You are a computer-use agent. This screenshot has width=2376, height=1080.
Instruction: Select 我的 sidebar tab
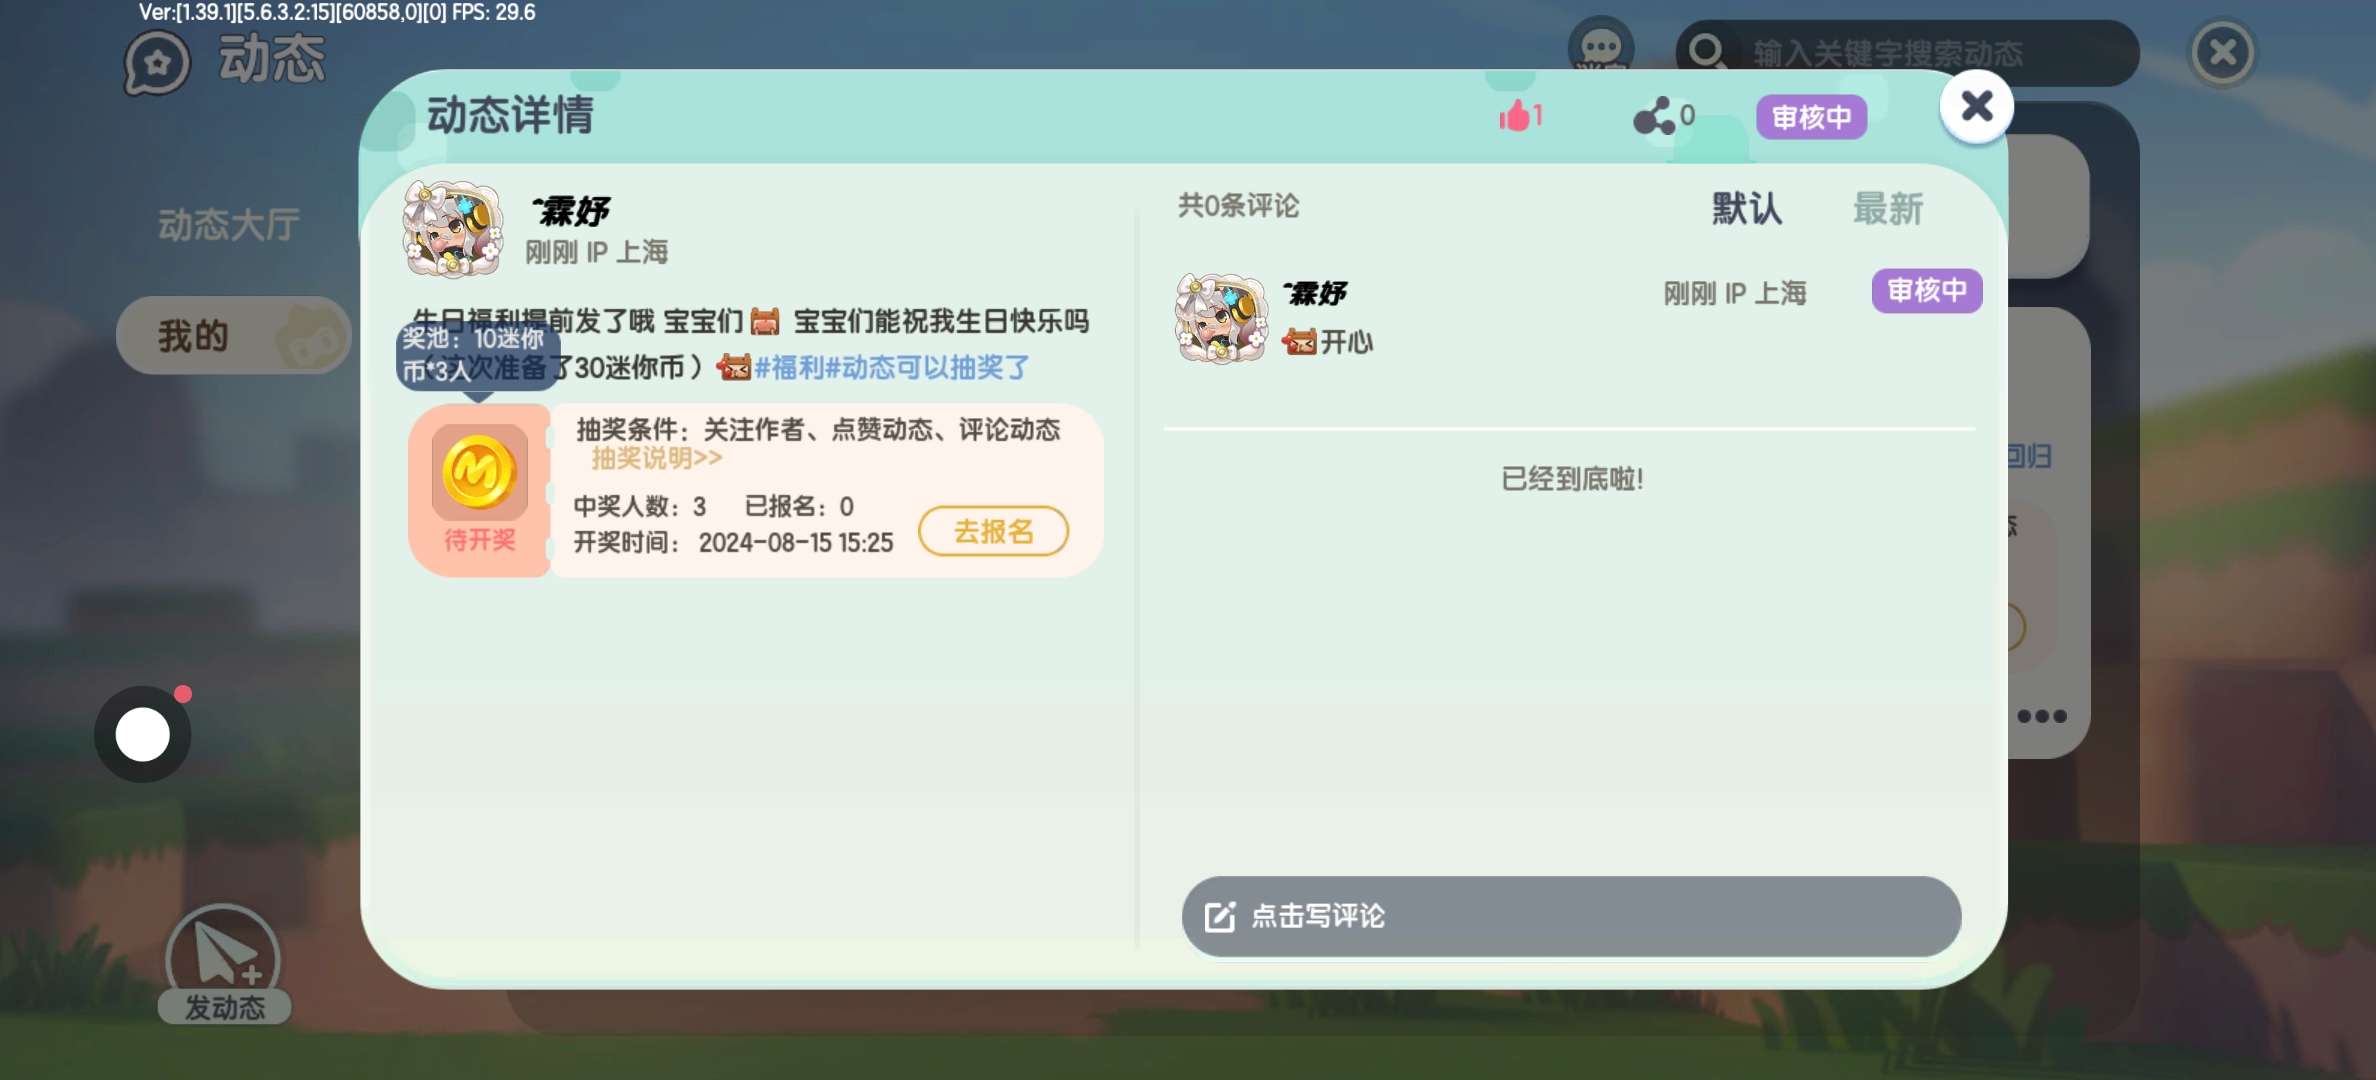coord(233,335)
